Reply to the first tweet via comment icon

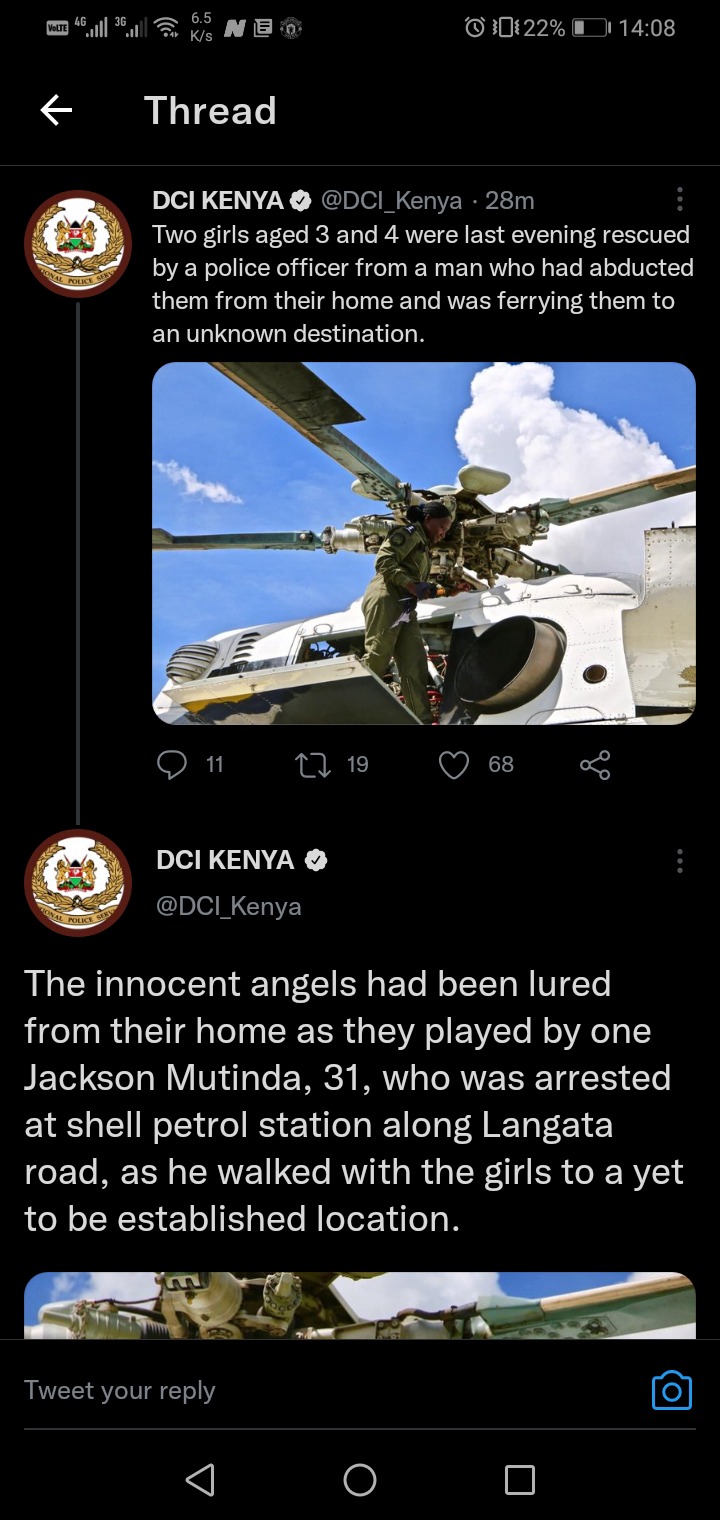pos(172,765)
